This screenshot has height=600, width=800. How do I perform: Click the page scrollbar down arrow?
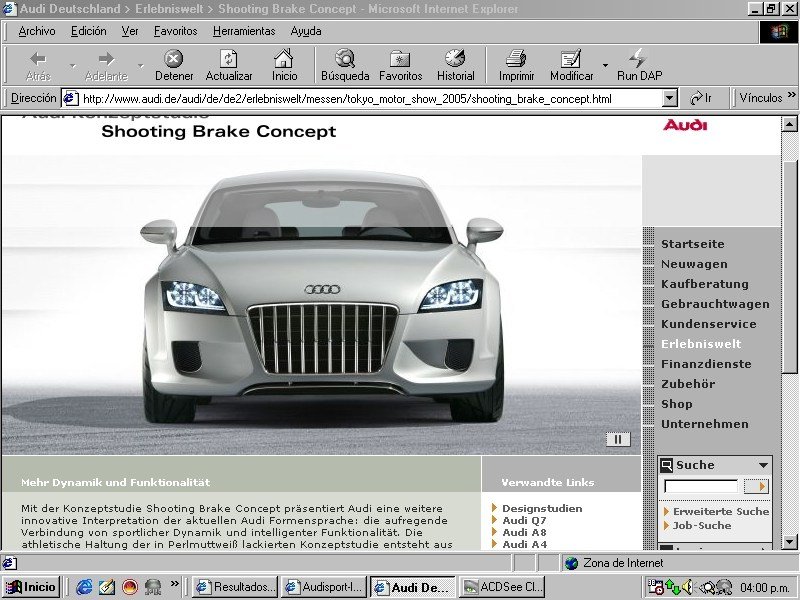[789, 541]
